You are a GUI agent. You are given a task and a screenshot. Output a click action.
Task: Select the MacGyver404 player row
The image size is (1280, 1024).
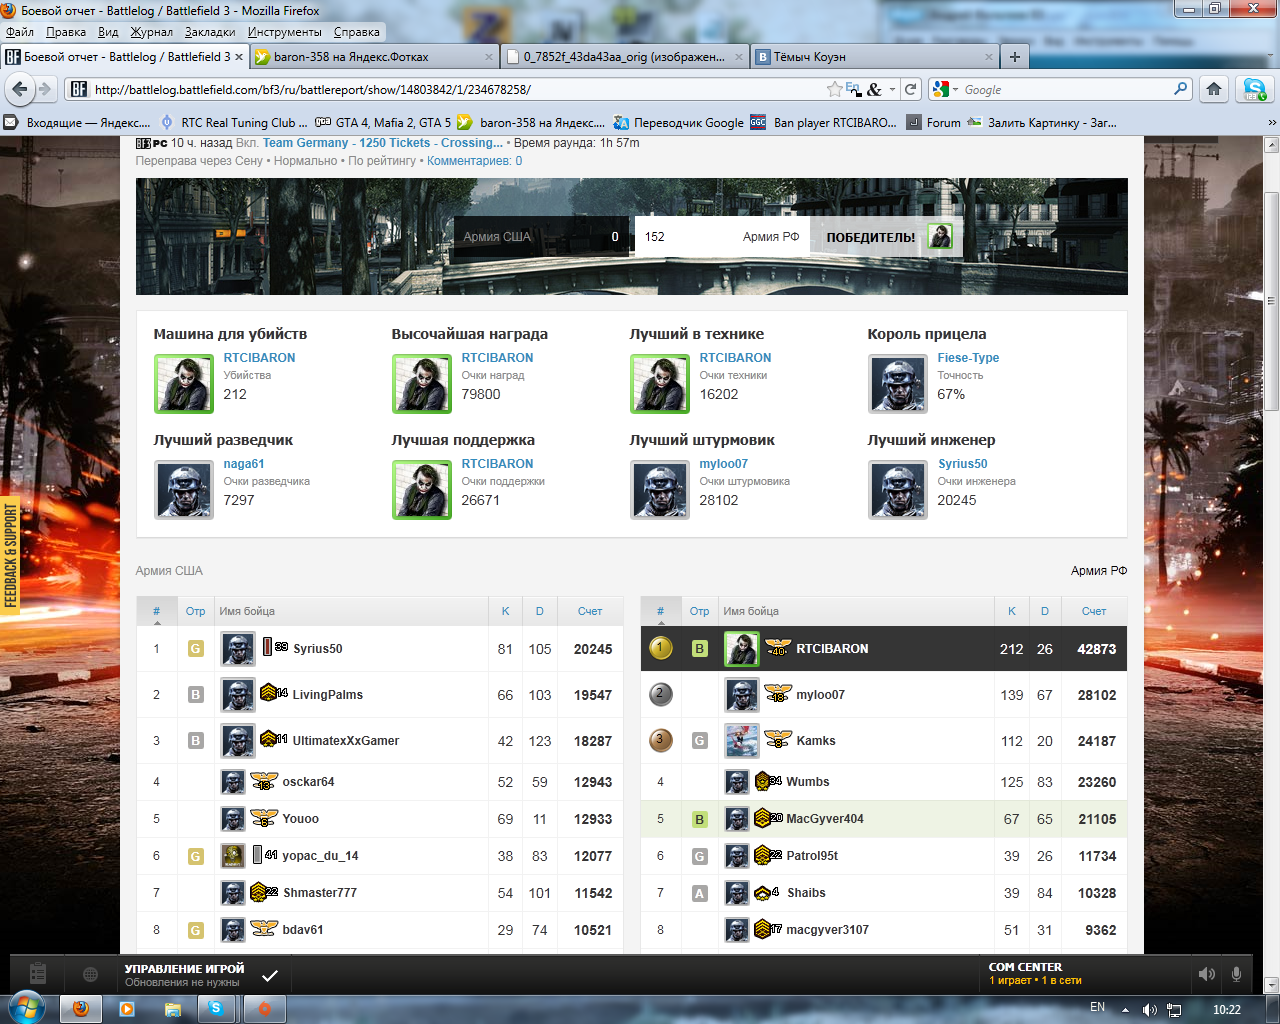click(884, 819)
